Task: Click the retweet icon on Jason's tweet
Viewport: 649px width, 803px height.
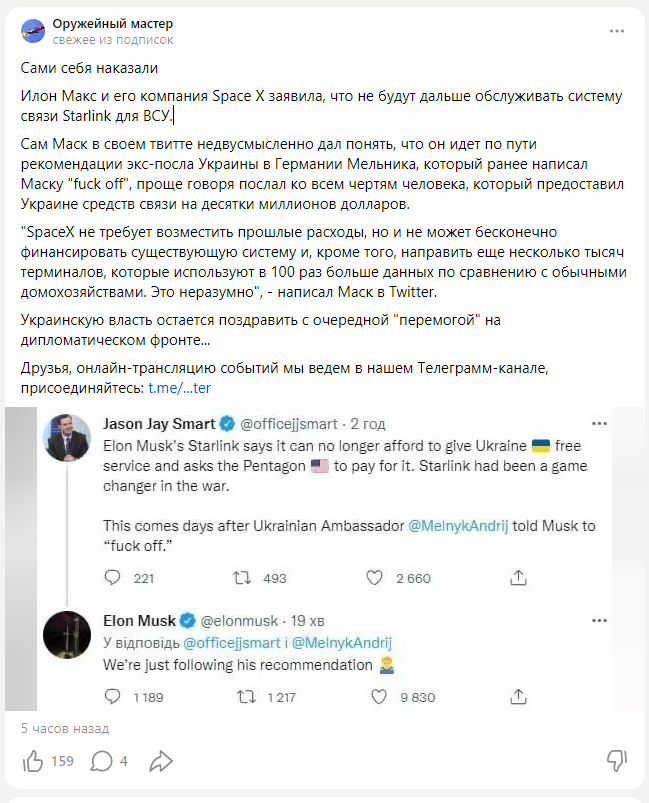Action: pyautogui.click(x=241, y=578)
